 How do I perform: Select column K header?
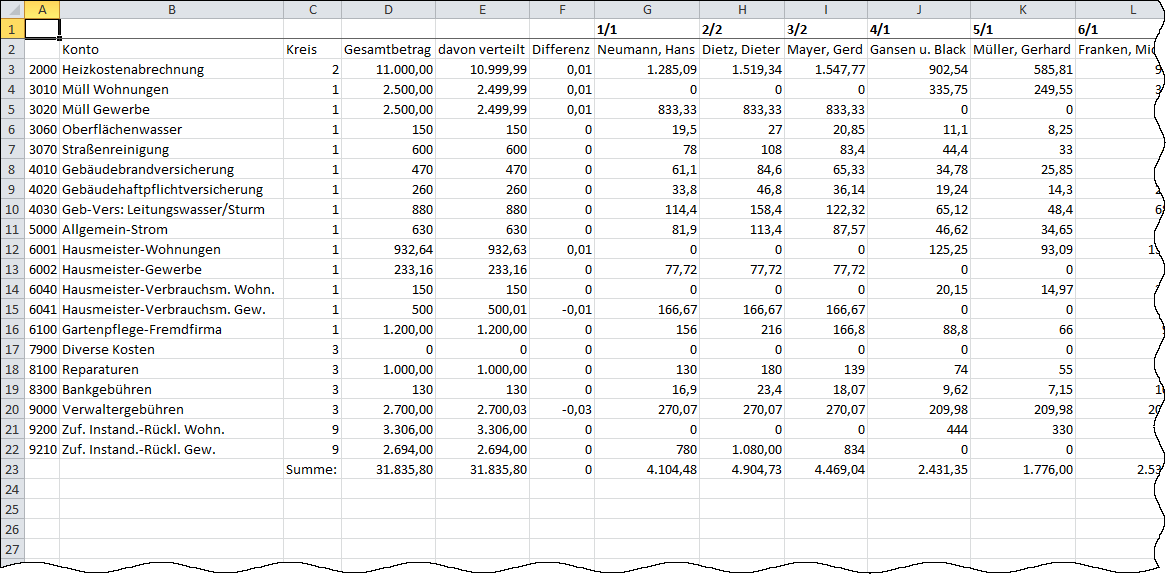[1023, 9]
